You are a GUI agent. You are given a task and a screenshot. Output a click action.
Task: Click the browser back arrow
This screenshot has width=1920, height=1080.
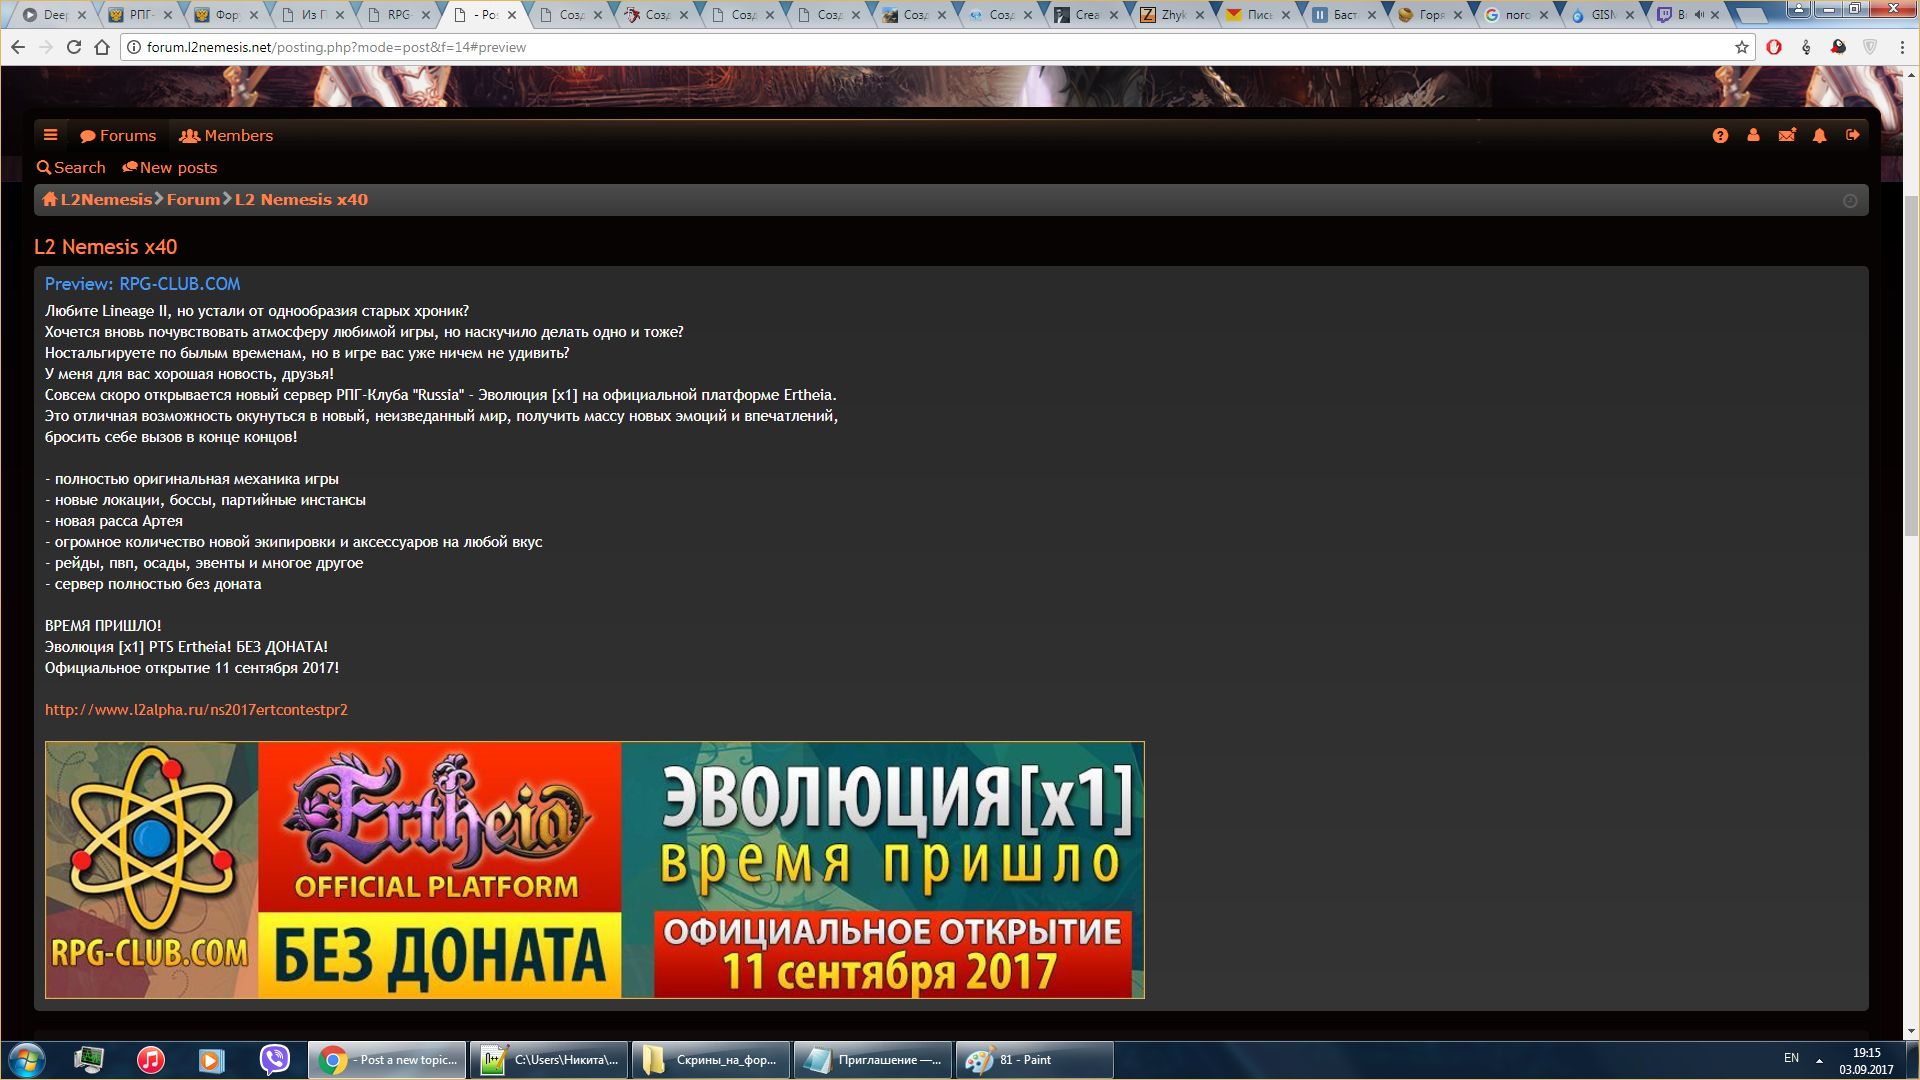18,47
